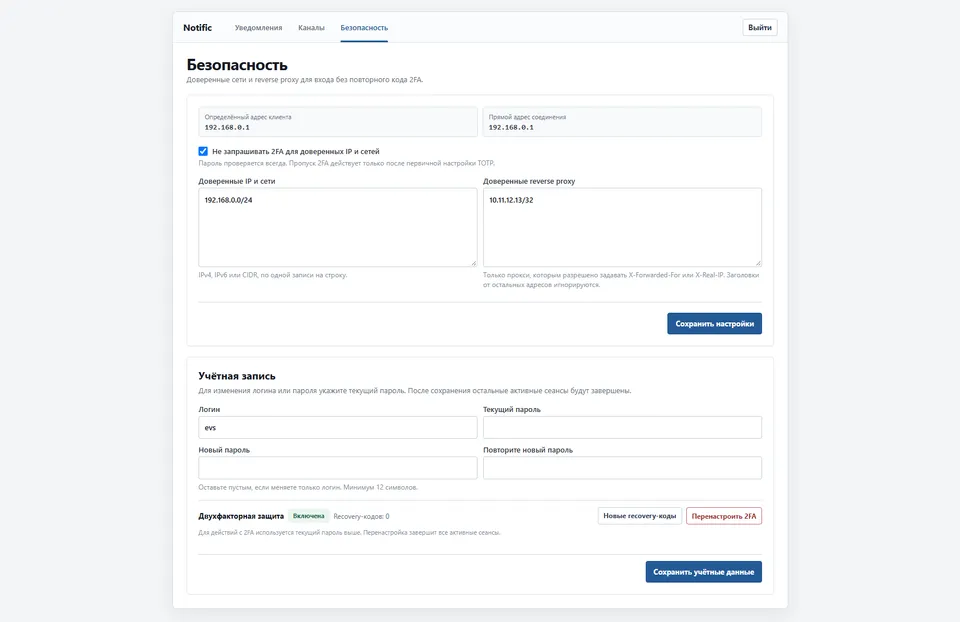Click the Повторите новый пароль field
Viewport: 960px width, 622px height.
(x=622, y=468)
